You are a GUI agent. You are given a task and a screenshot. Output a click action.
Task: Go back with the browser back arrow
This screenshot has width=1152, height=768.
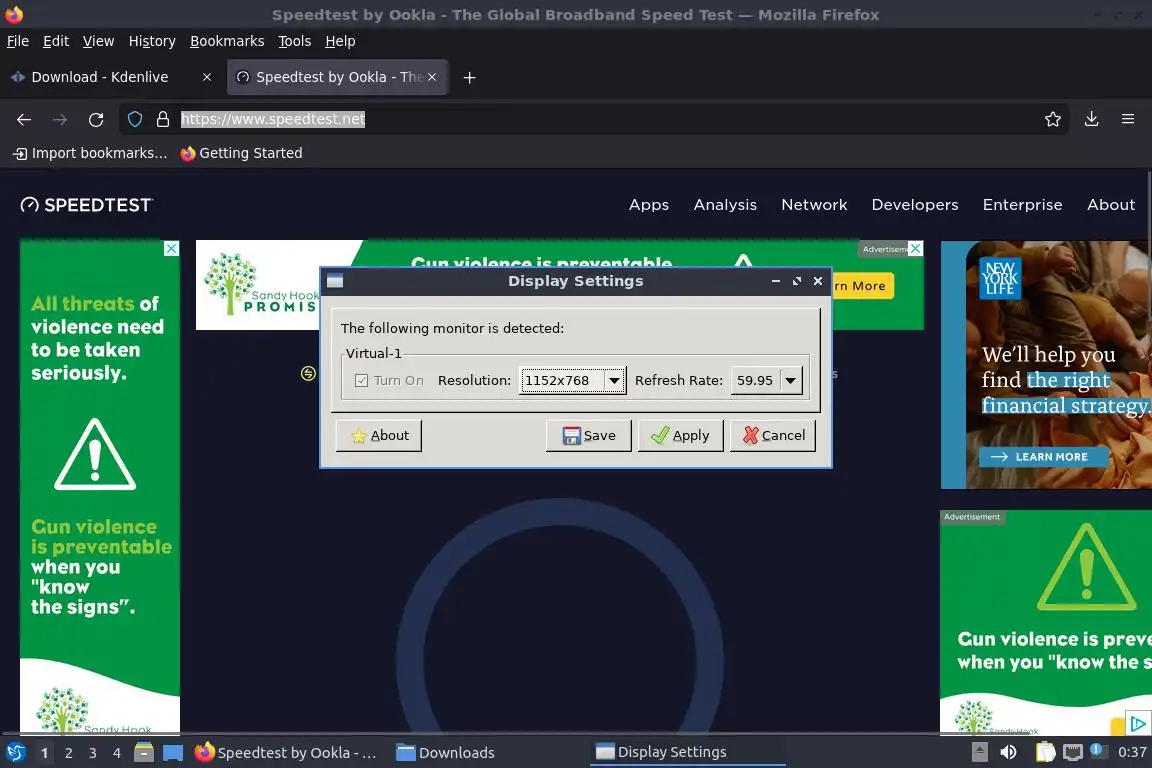click(x=24, y=119)
